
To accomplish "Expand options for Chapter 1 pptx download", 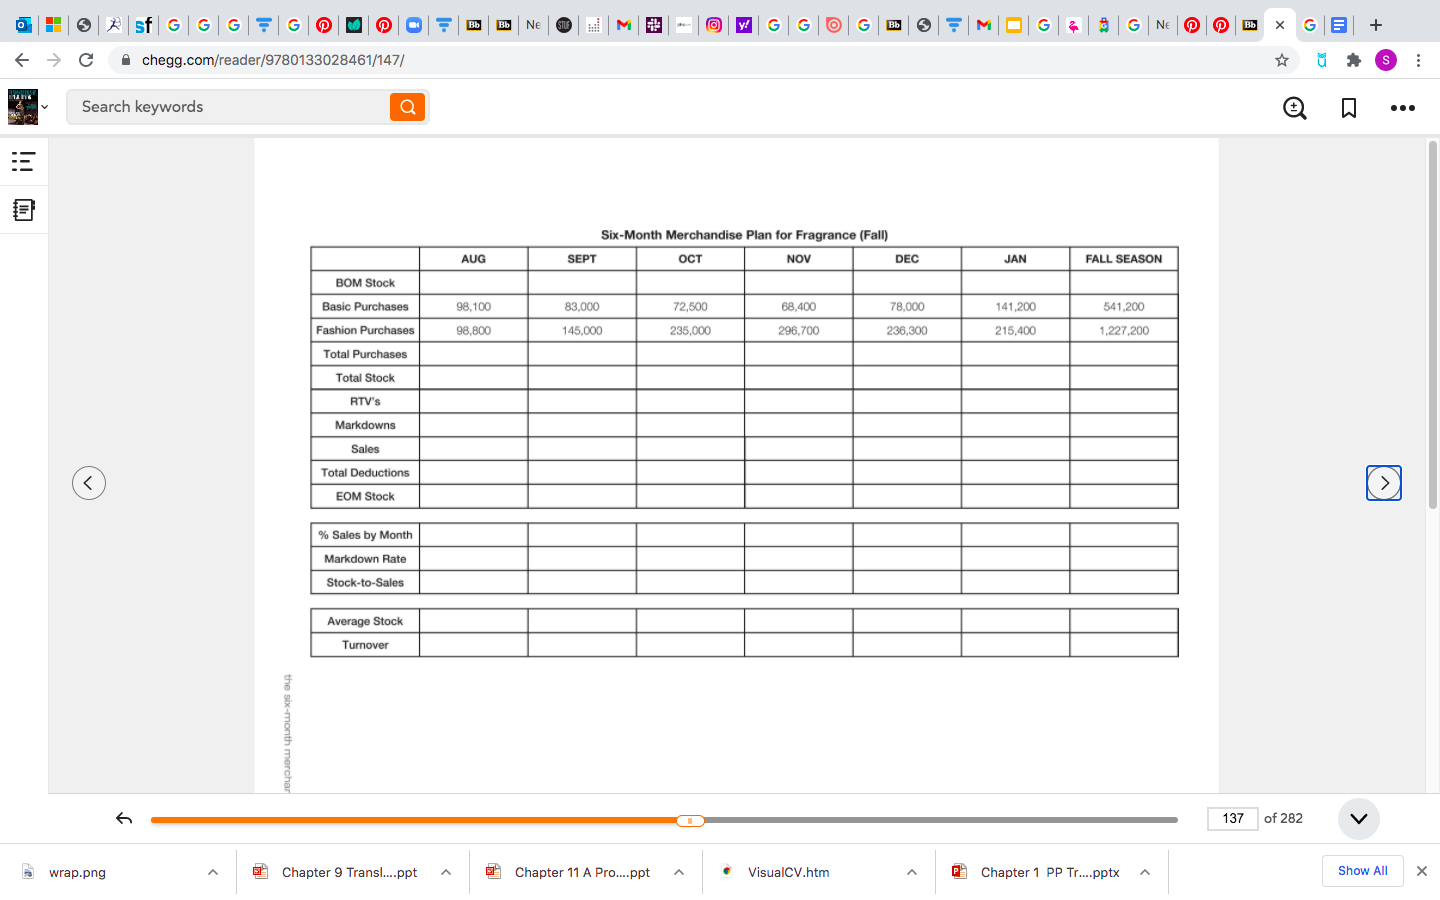I will click(x=1145, y=872).
